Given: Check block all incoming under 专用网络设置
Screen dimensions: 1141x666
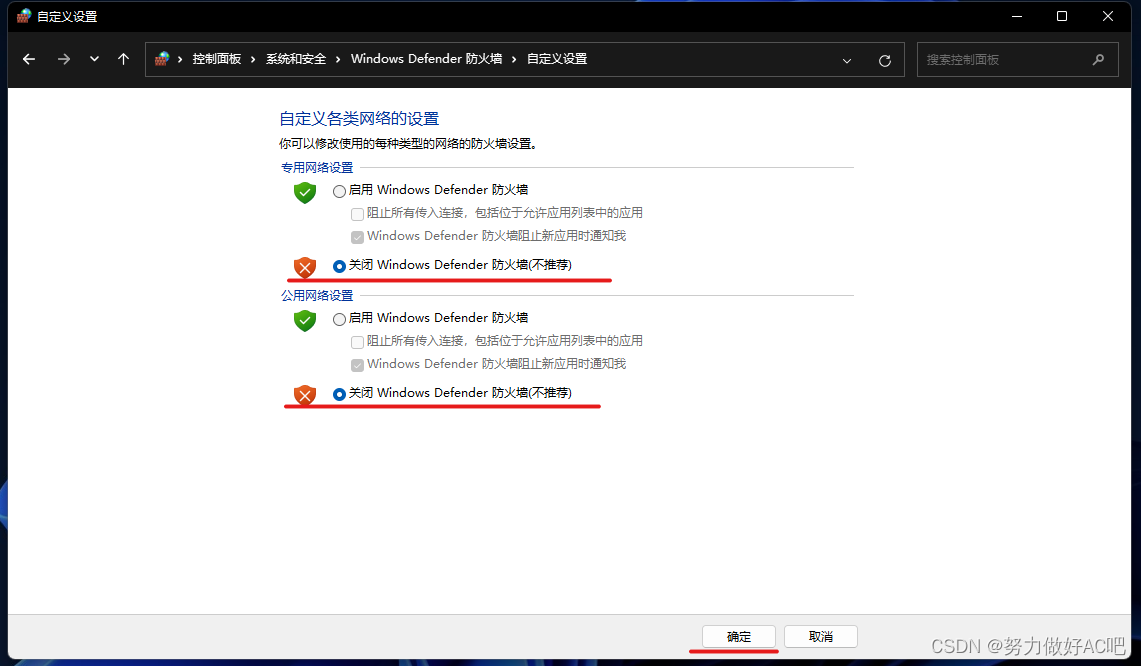Looking at the screenshot, I should 357,214.
